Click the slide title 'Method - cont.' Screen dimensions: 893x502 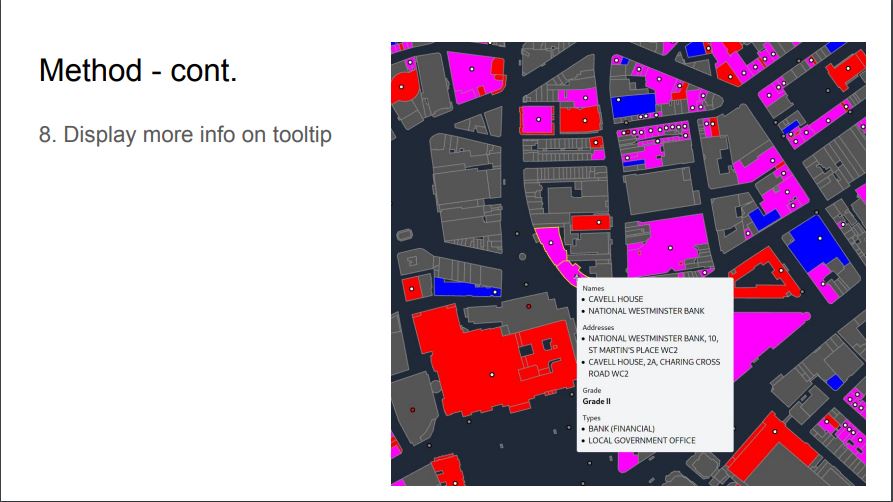pos(138,71)
